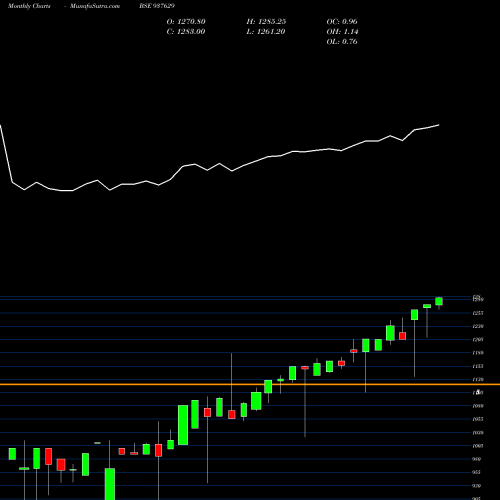Viewport: 500px width, 500px height.
Task: Select the 'BSE 937629' symbol text
Action: [x=157, y=6]
